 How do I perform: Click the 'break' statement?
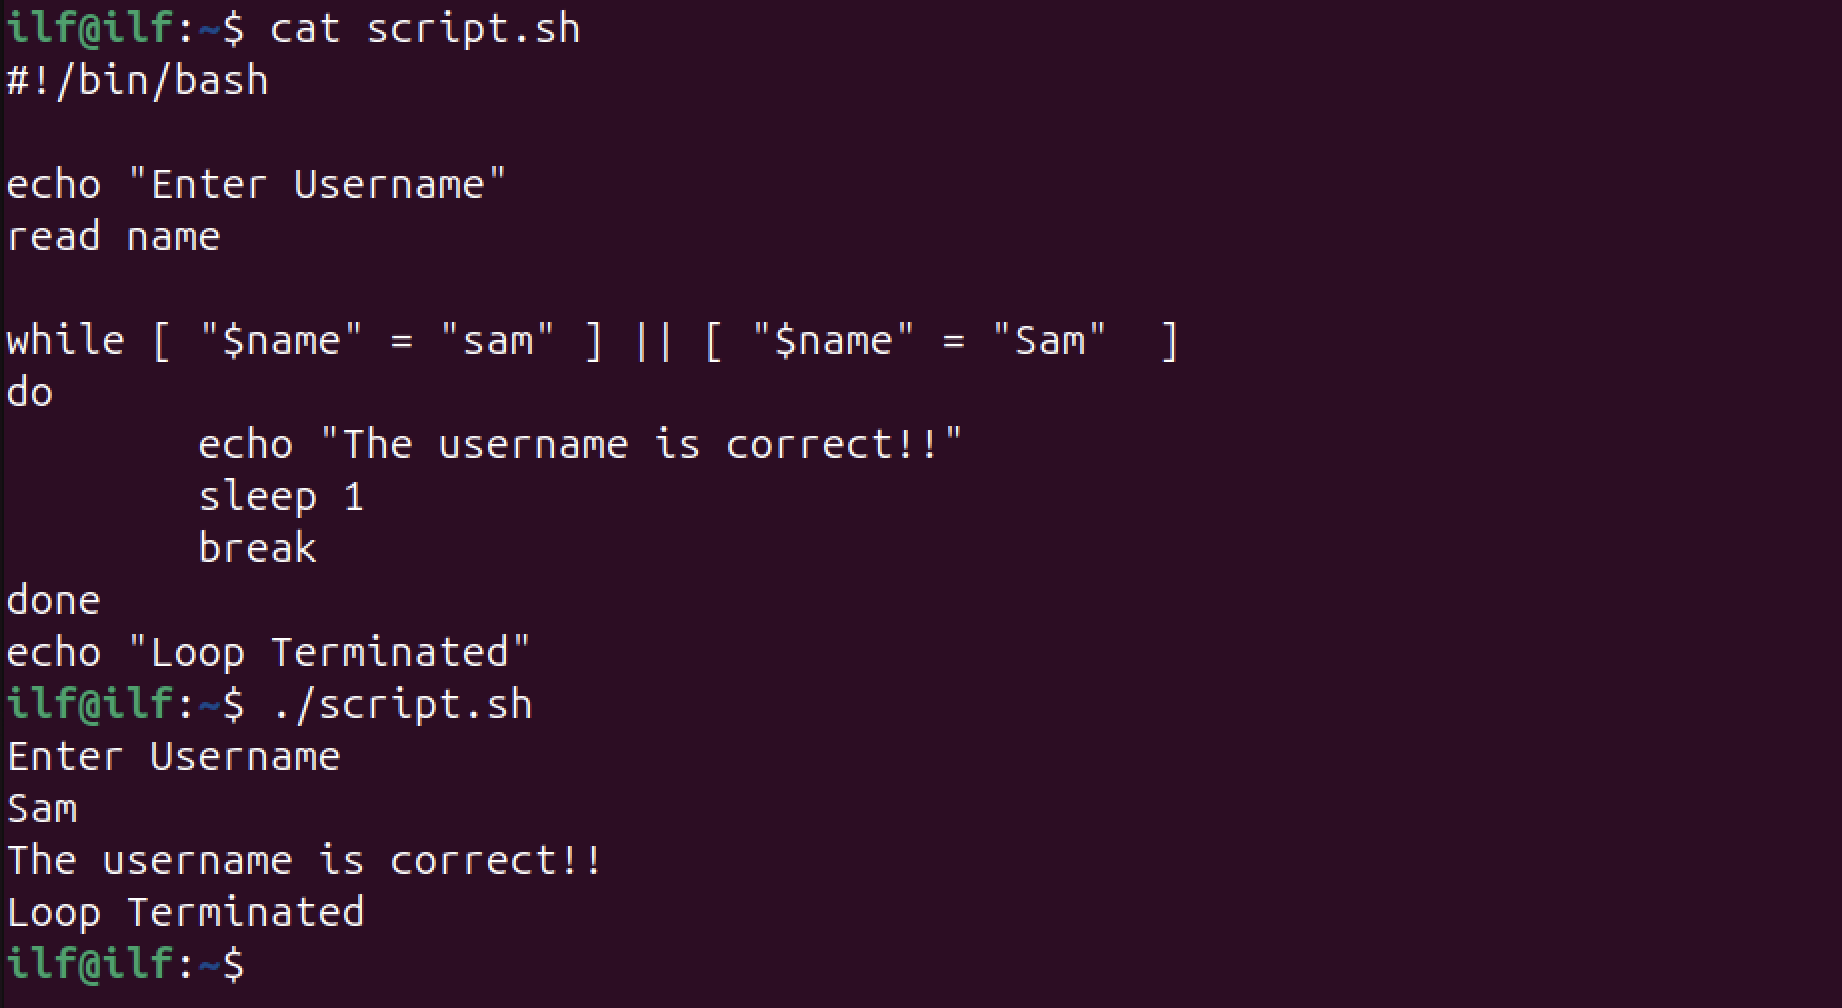[257, 549]
